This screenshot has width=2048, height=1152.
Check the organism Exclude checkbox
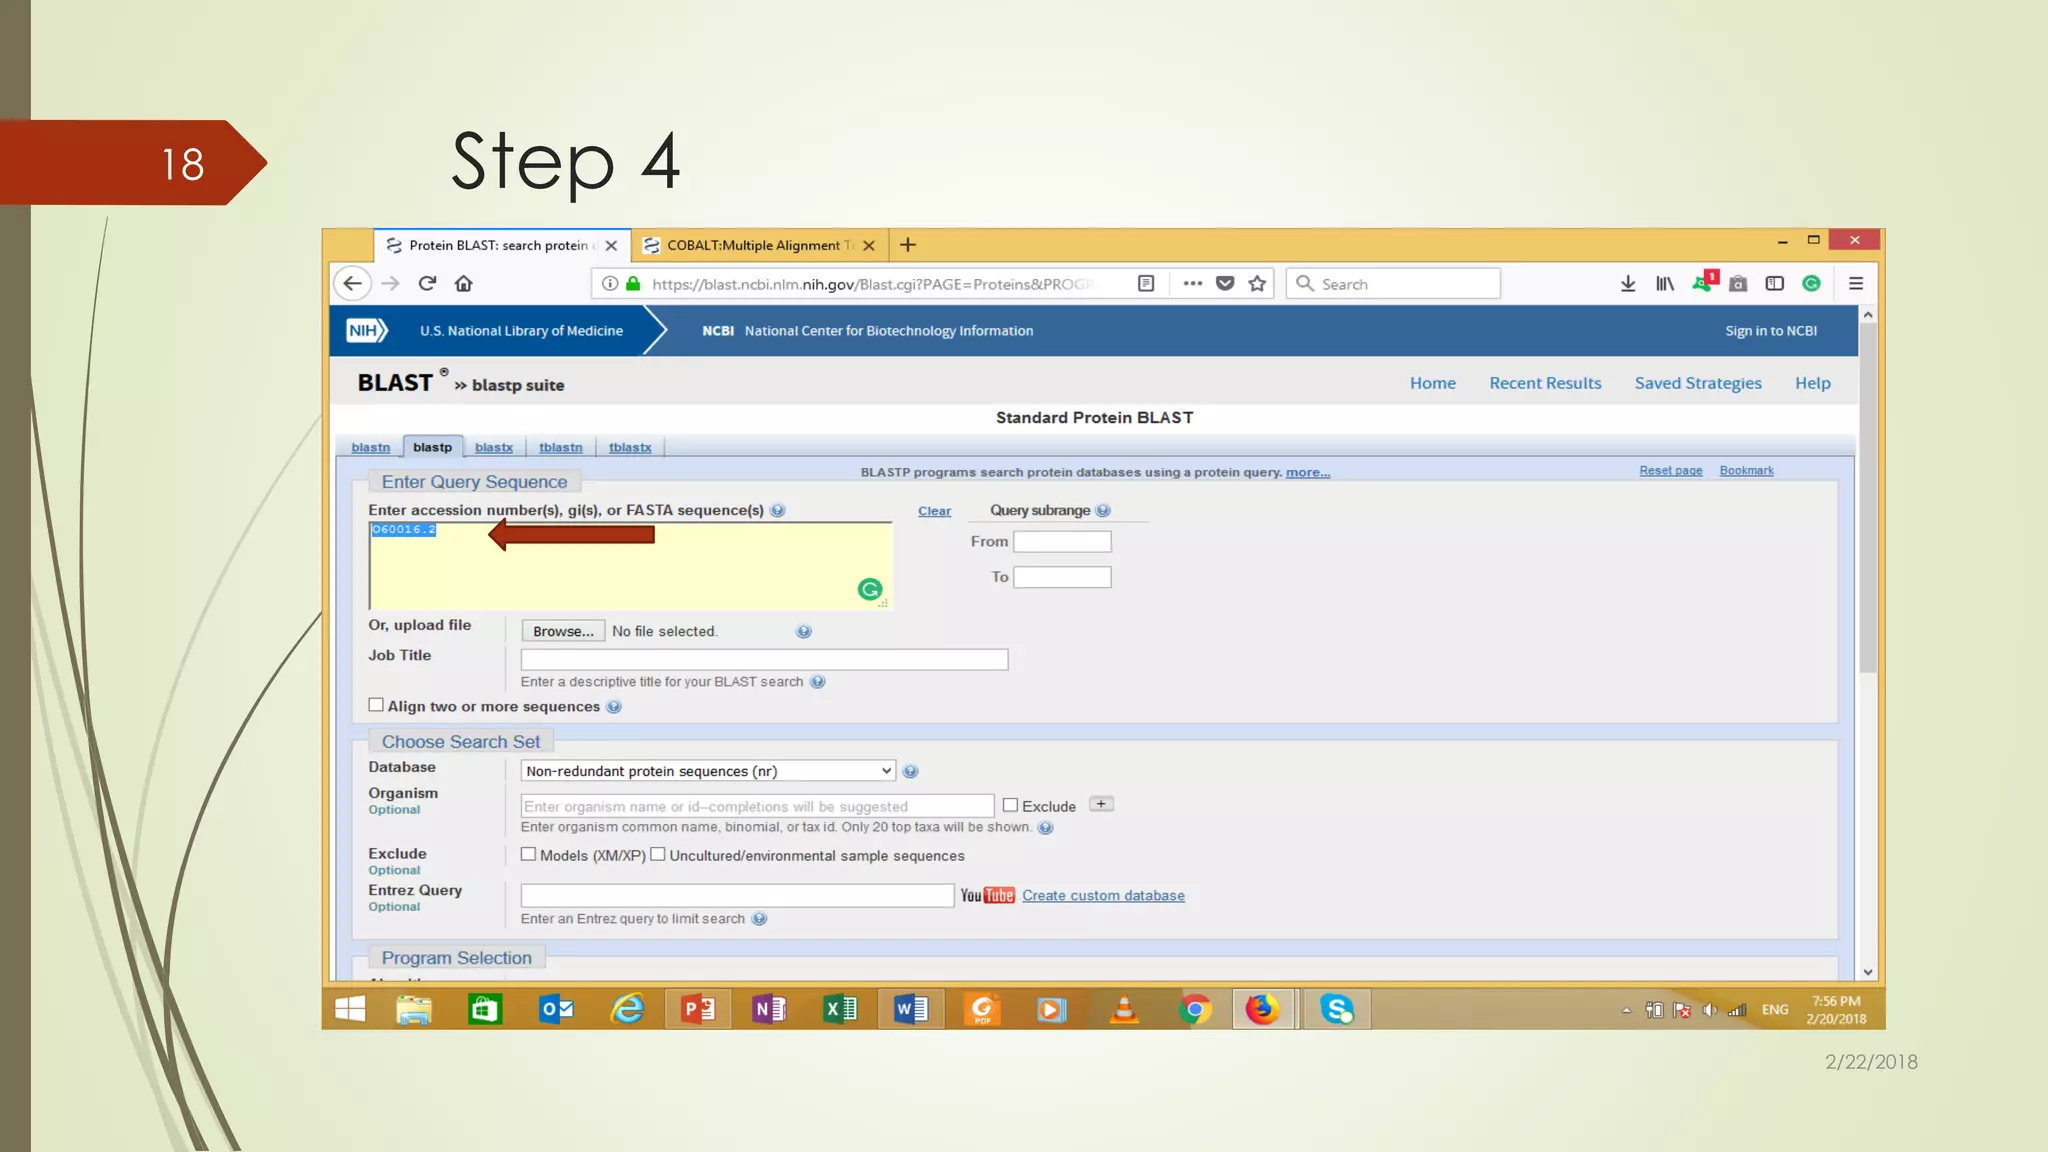pyautogui.click(x=1010, y=805)
